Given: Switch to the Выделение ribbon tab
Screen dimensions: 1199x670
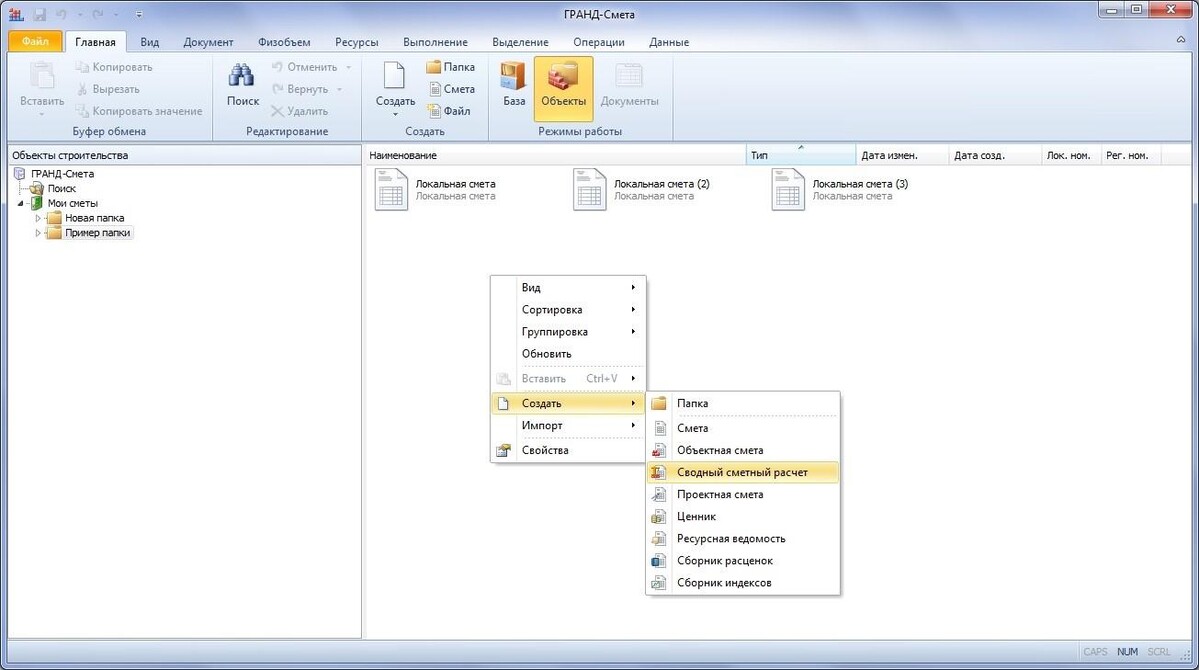Looking at the screenshot, I should (x=520, y=42).
